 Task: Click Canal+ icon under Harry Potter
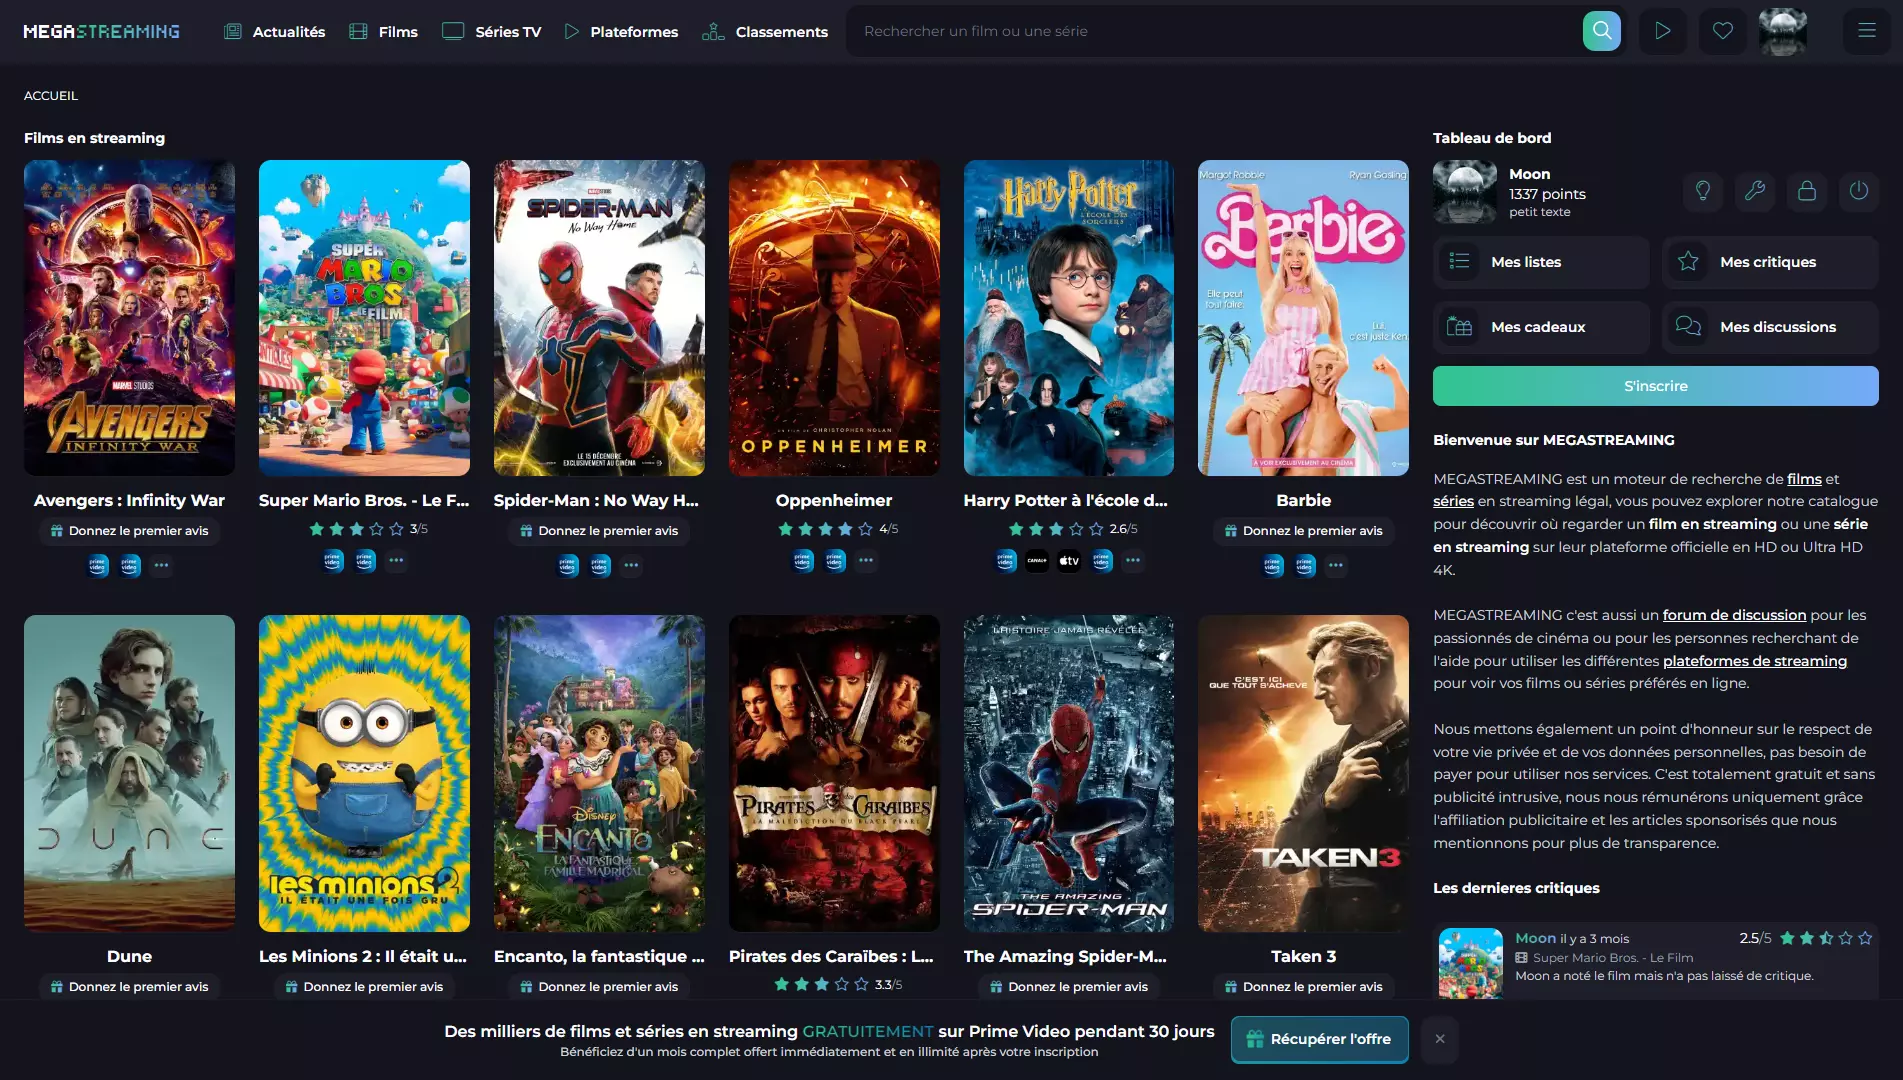[1037, 561]
